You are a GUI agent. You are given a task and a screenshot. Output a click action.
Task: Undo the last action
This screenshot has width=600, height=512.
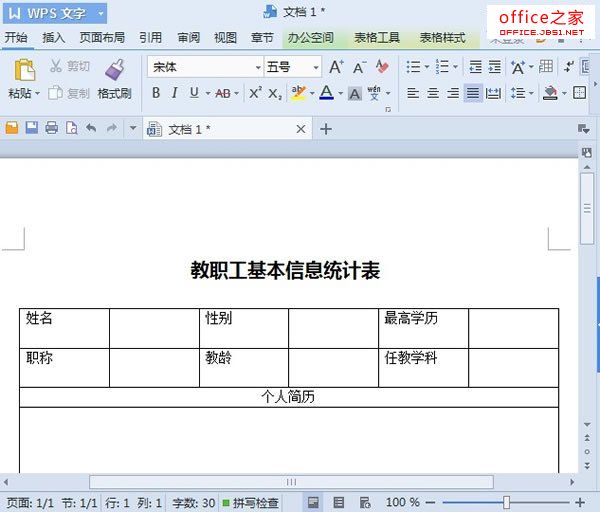tap(91, 128)
